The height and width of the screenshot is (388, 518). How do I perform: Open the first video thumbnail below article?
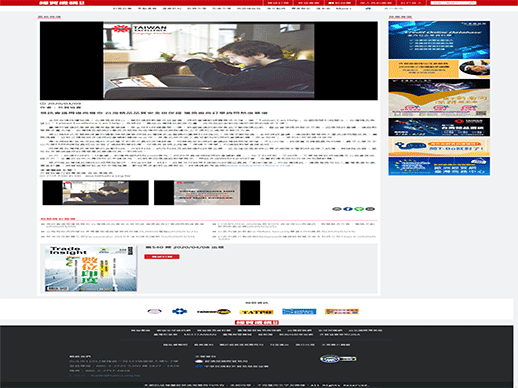(96, 193)
